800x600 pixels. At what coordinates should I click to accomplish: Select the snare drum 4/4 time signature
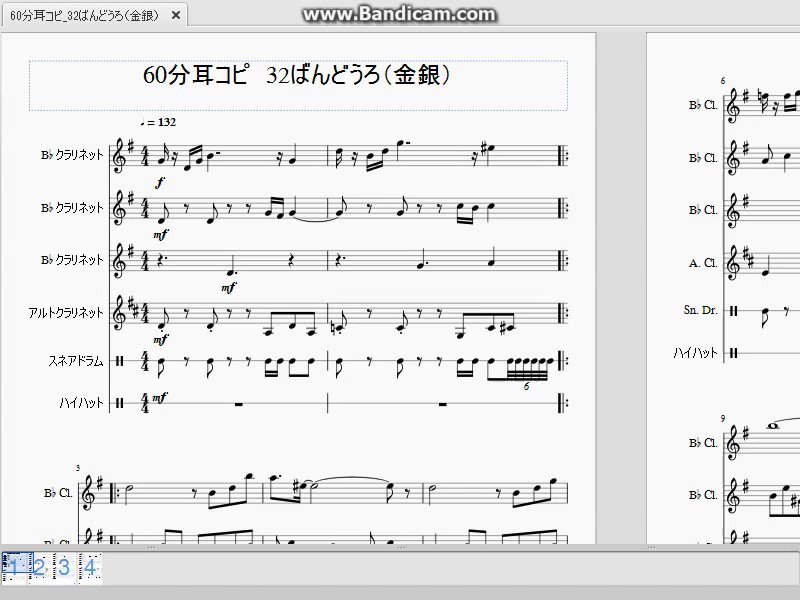[145, 361]
